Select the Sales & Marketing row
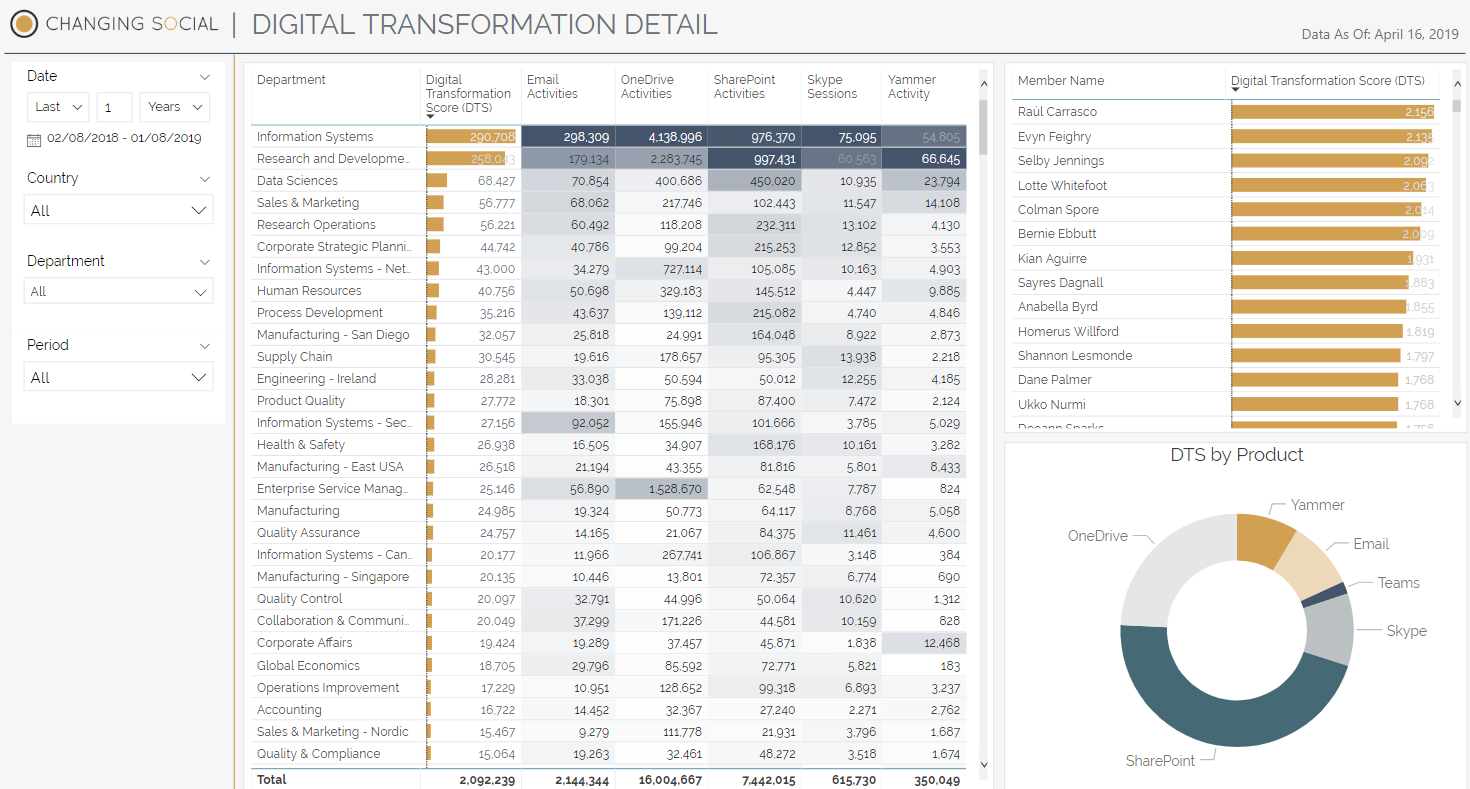The height and width of the screenshot is (789, 1470). point(609,203)
